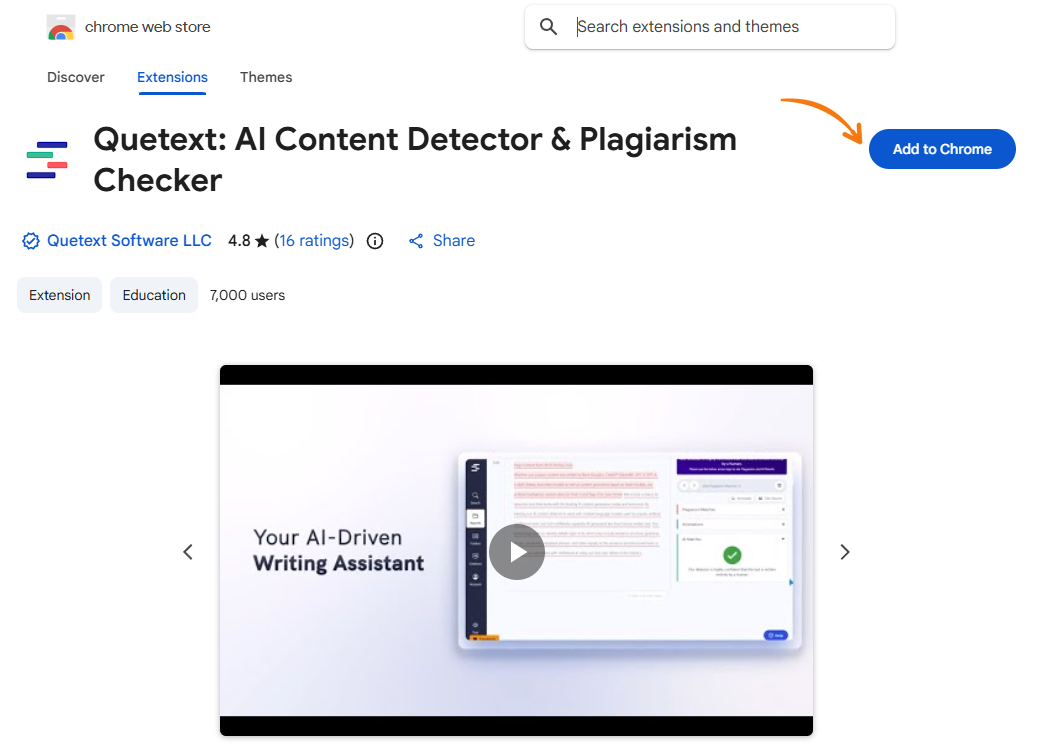Click the search magnifier icon

coord(549,27)
